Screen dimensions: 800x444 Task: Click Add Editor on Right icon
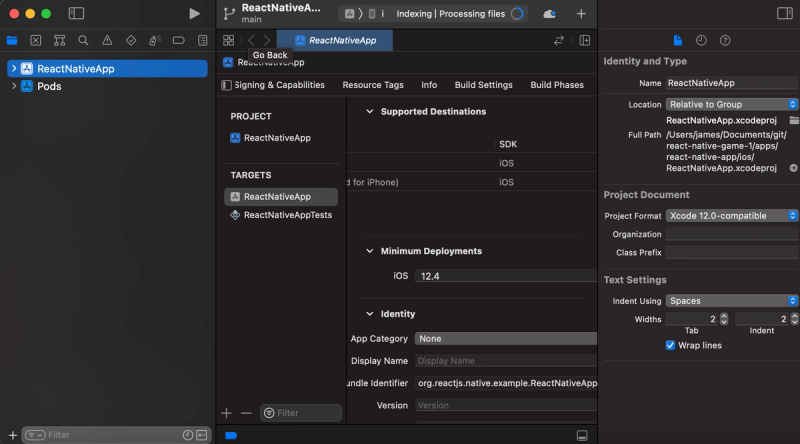tap(585, 40)
